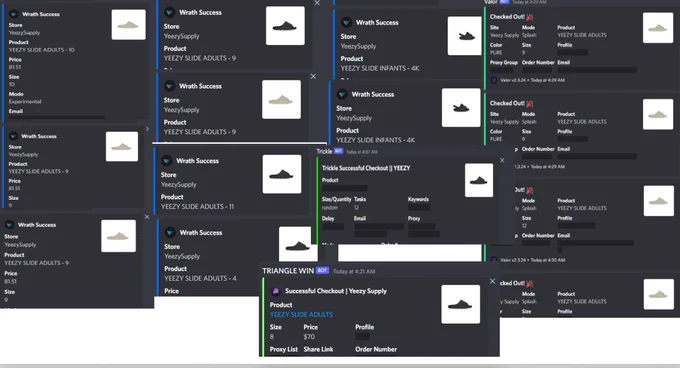Close the TRIANGLE WIN embed with X
680x368 pixels.
pyautogui.click(x=493, y=281)
